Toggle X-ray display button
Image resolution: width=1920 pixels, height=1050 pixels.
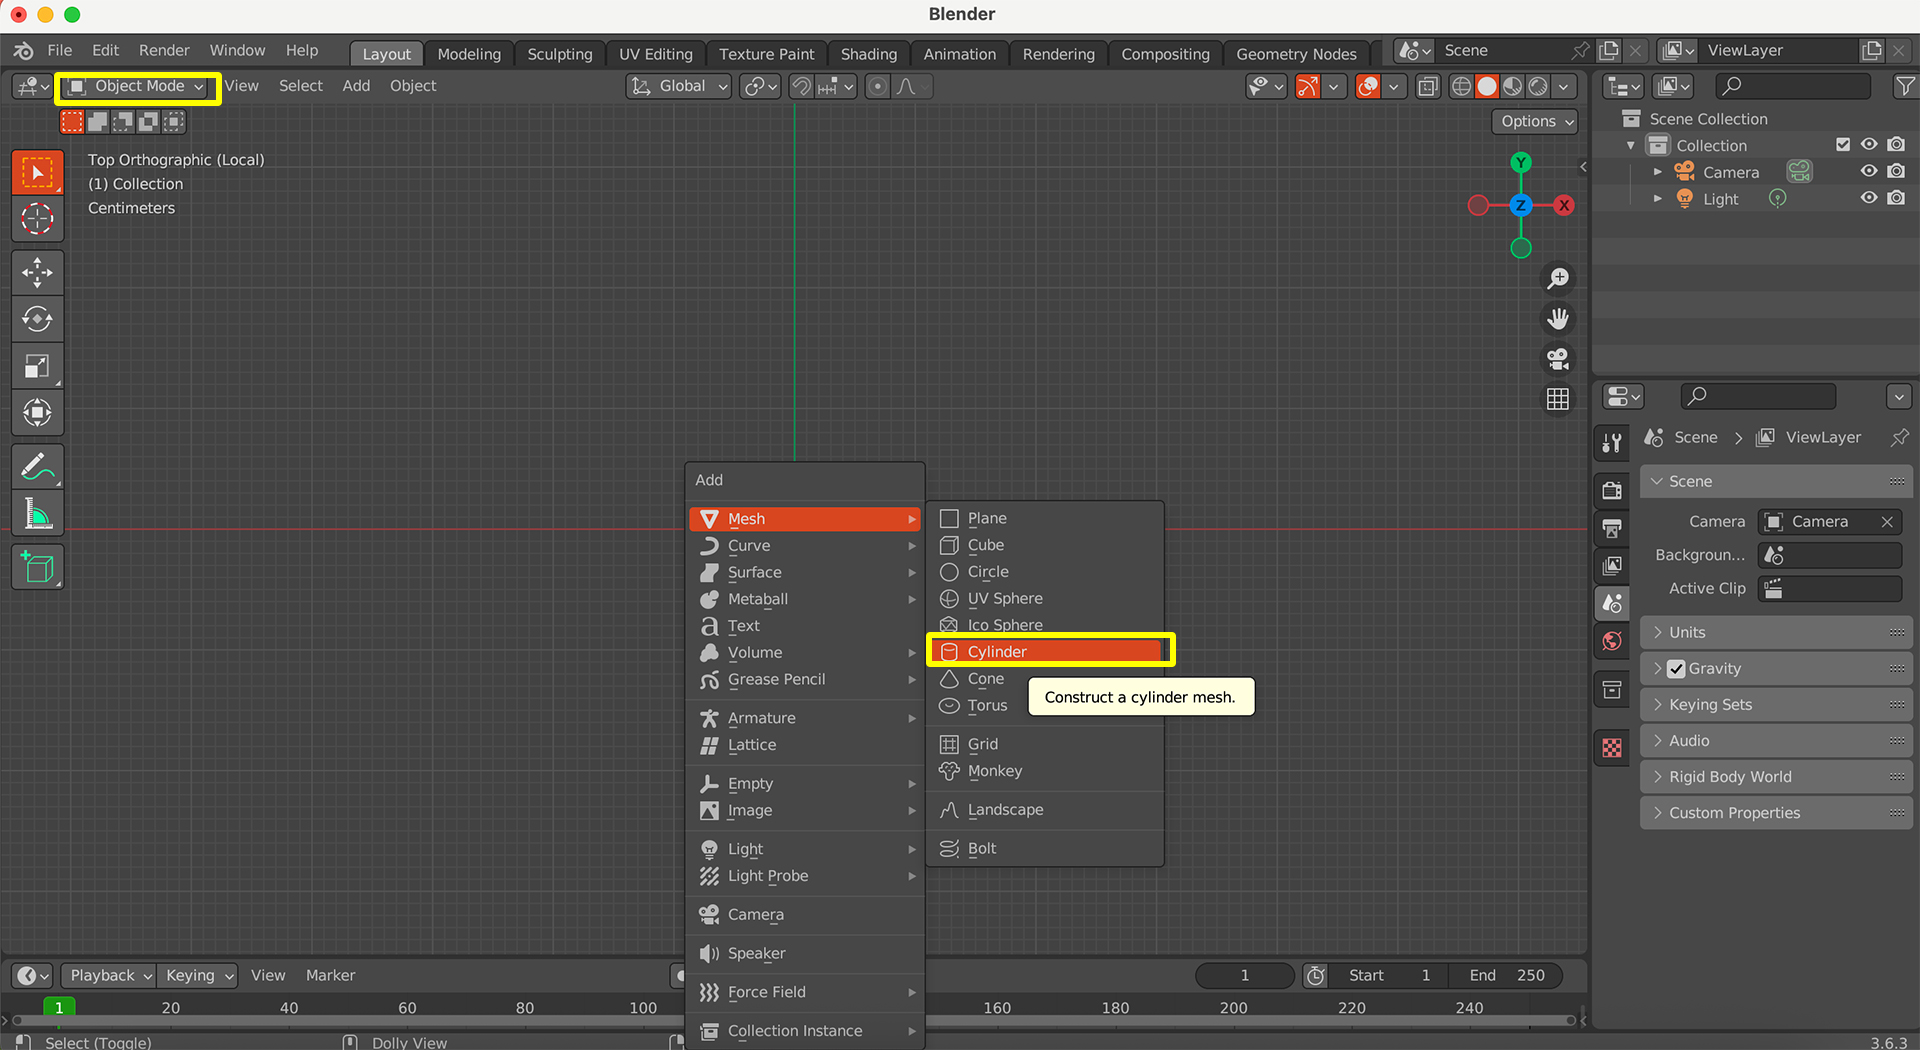pos(1428,87)
